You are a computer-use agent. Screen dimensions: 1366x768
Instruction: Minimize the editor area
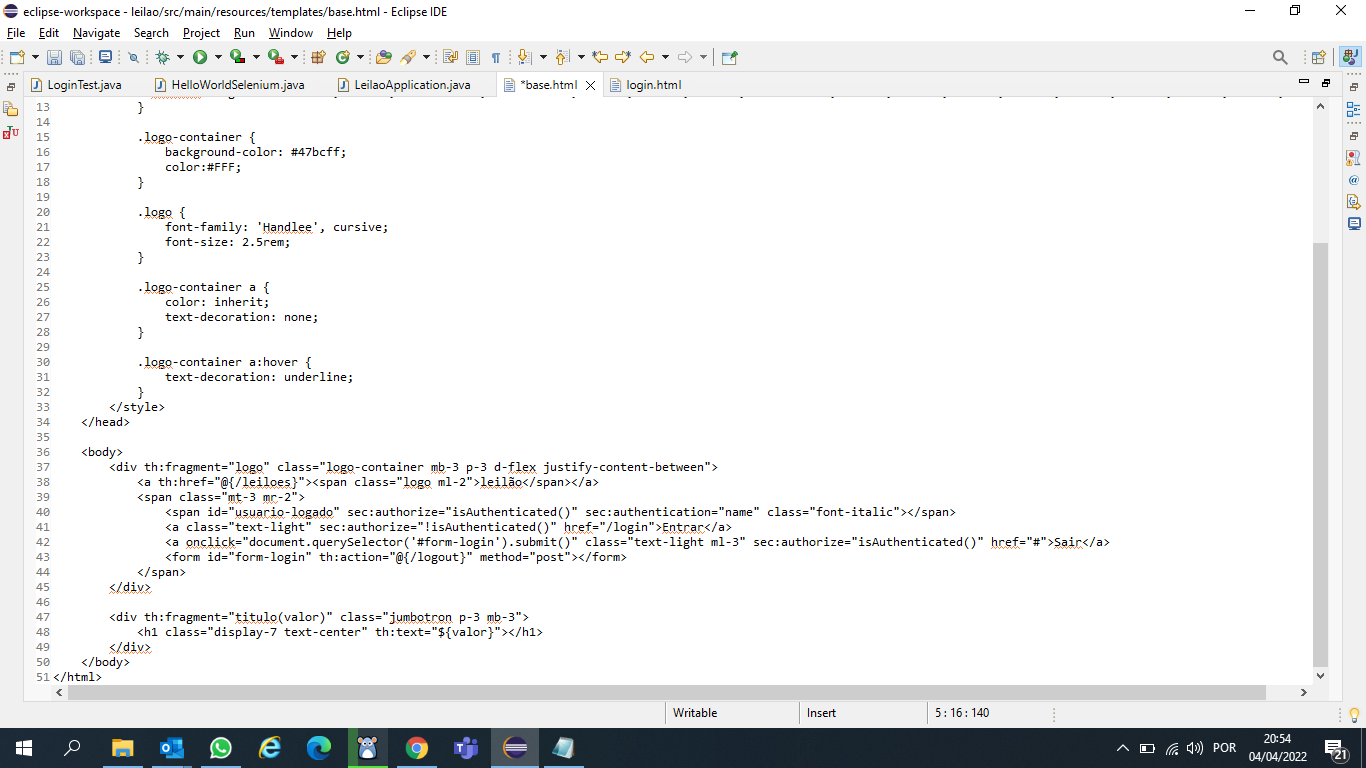[1303, 81]
